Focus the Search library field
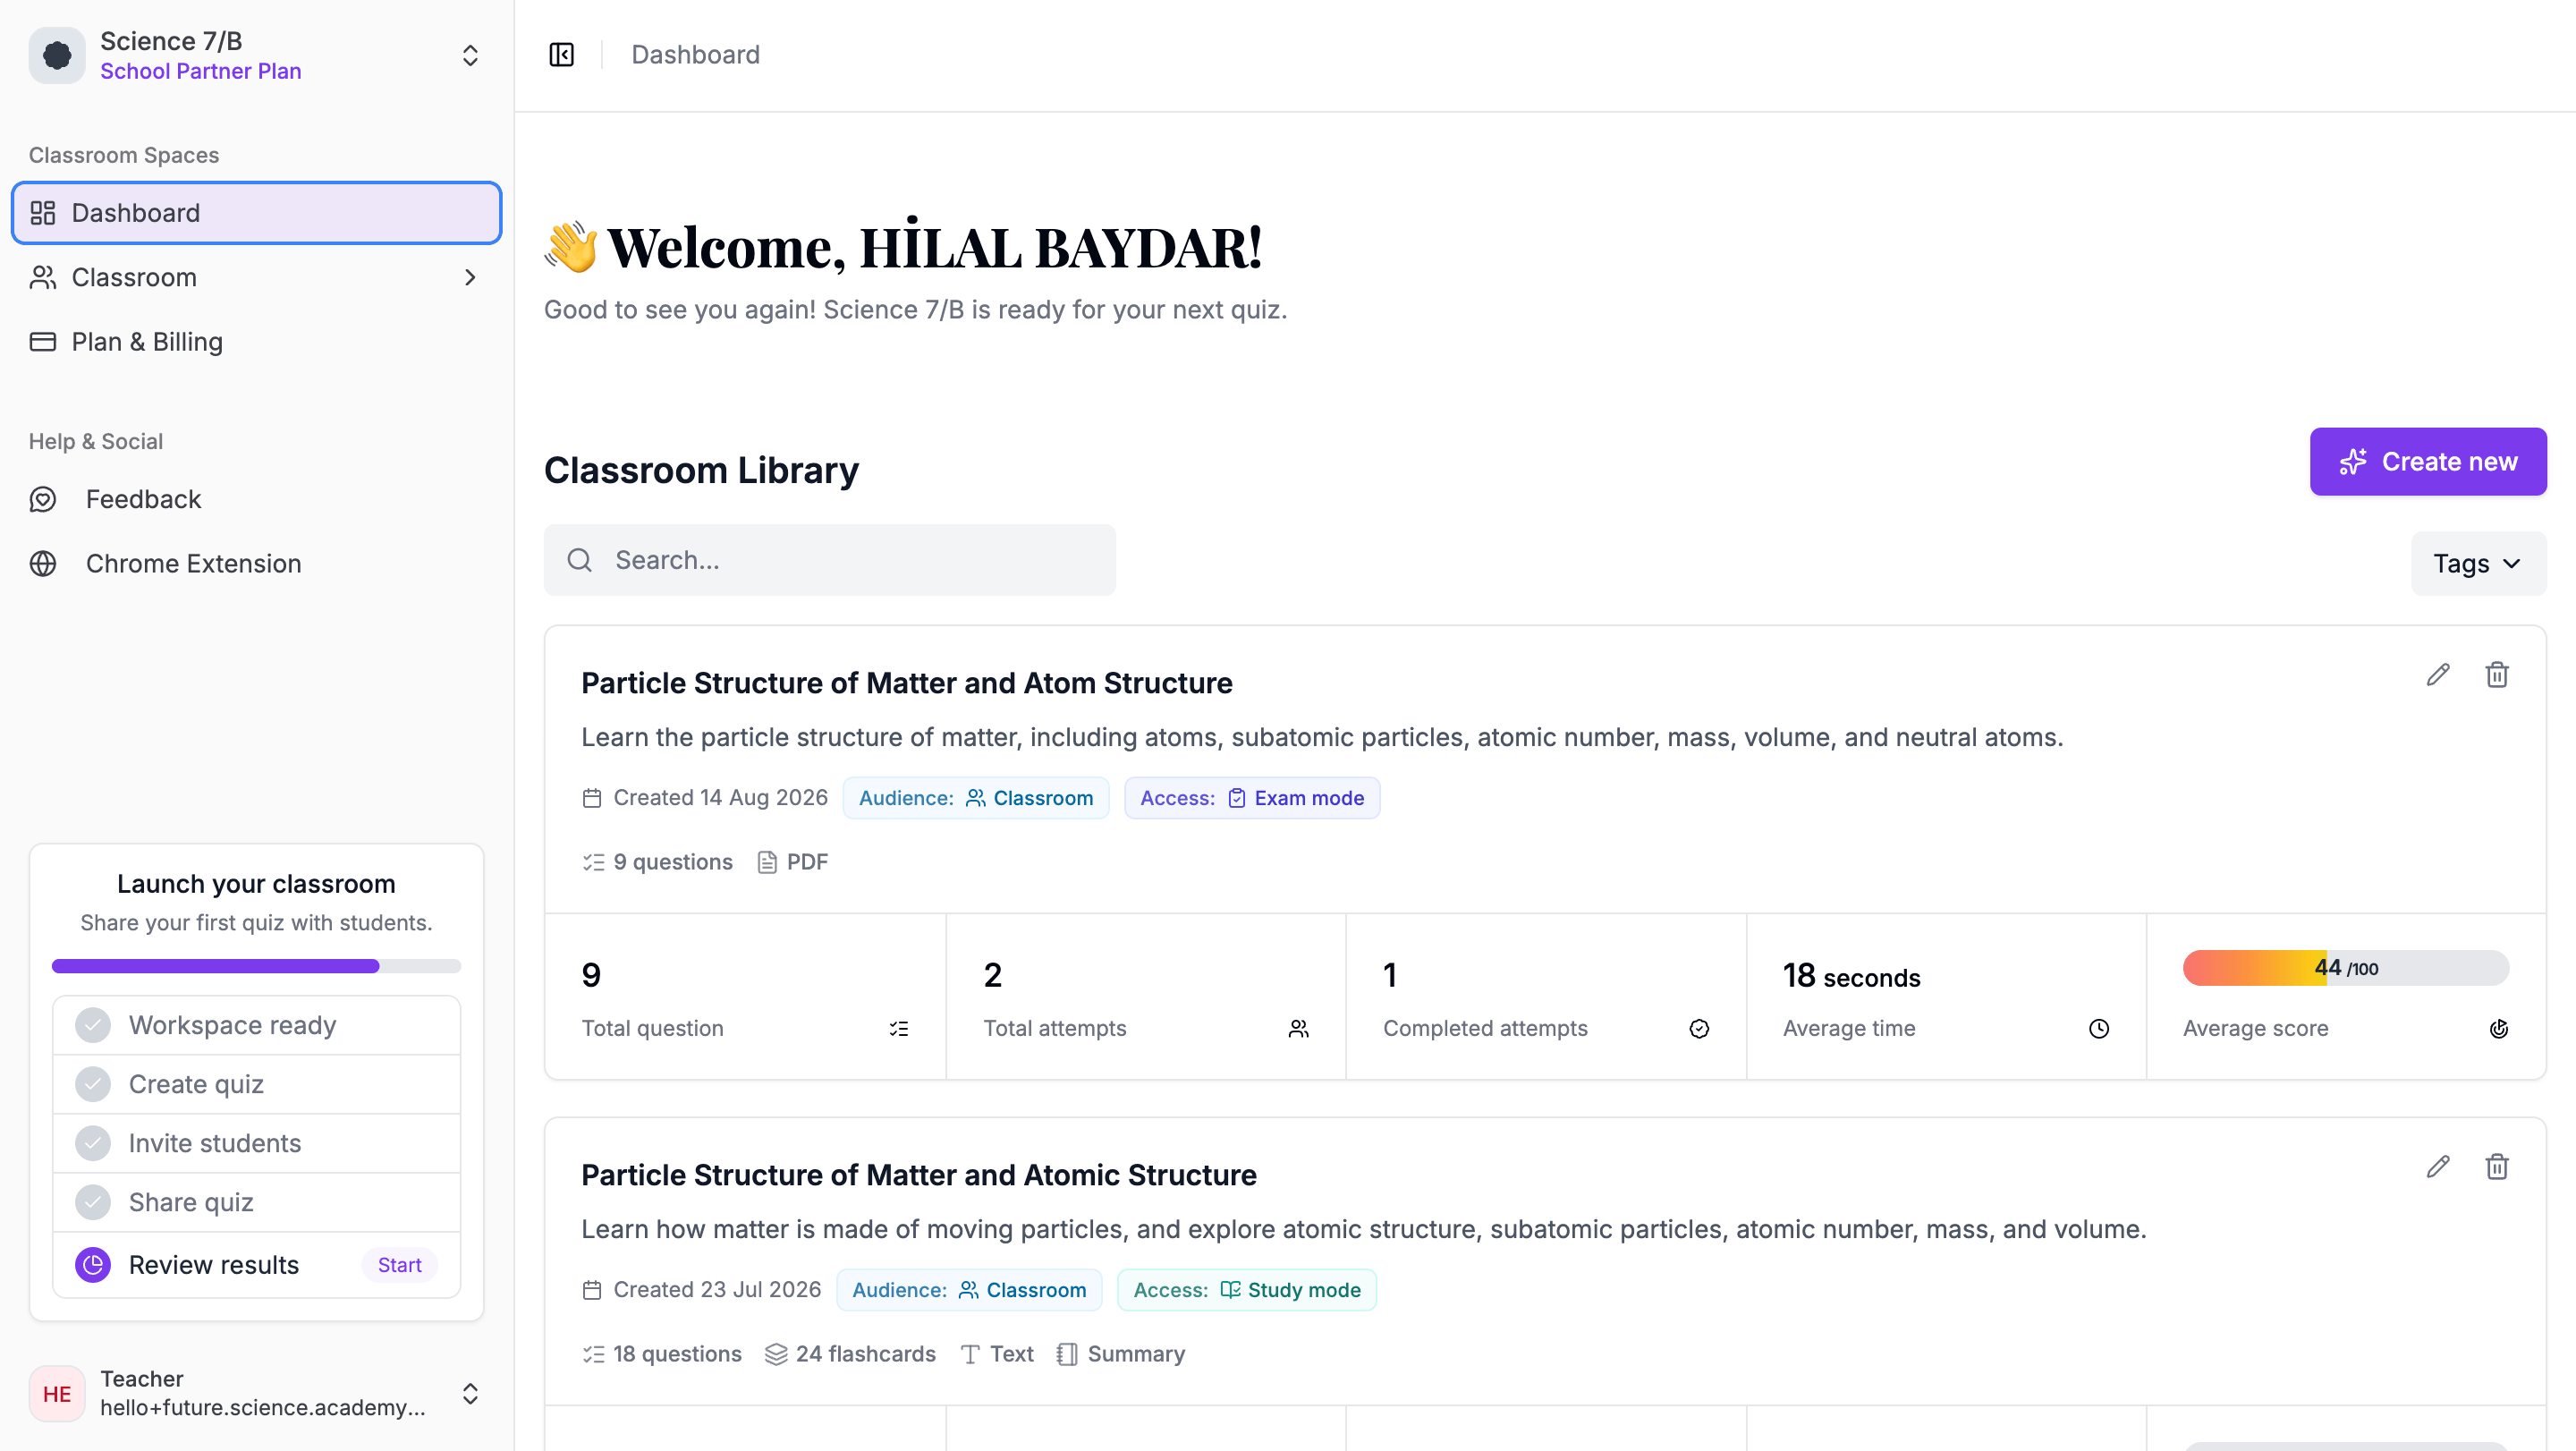2576x1451 pixels. pos(829,560)
